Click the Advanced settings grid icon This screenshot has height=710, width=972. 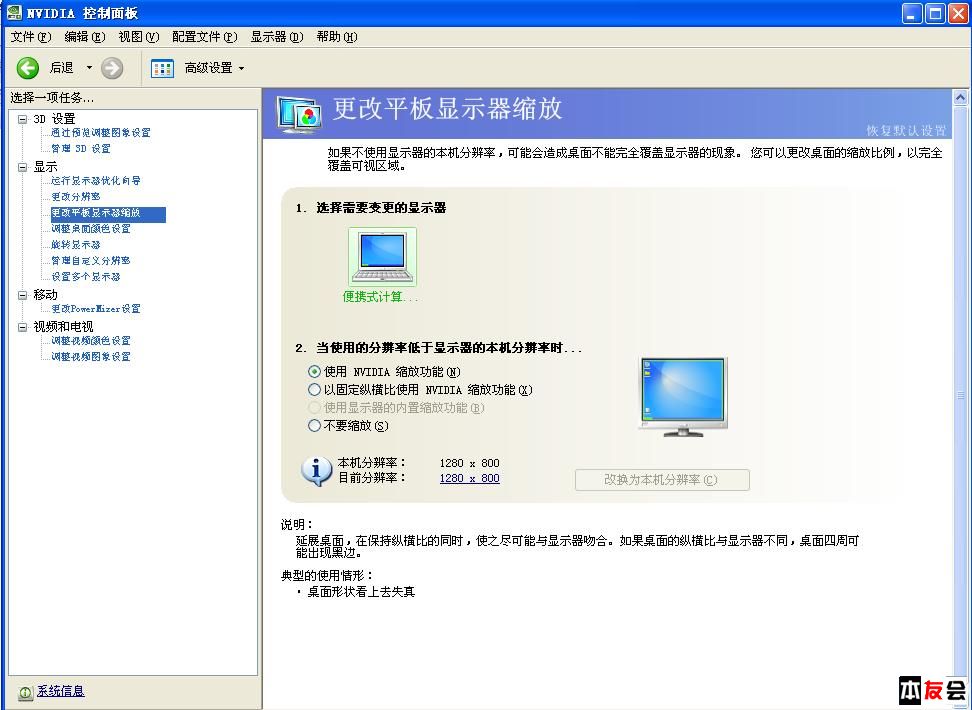point(162,68)
